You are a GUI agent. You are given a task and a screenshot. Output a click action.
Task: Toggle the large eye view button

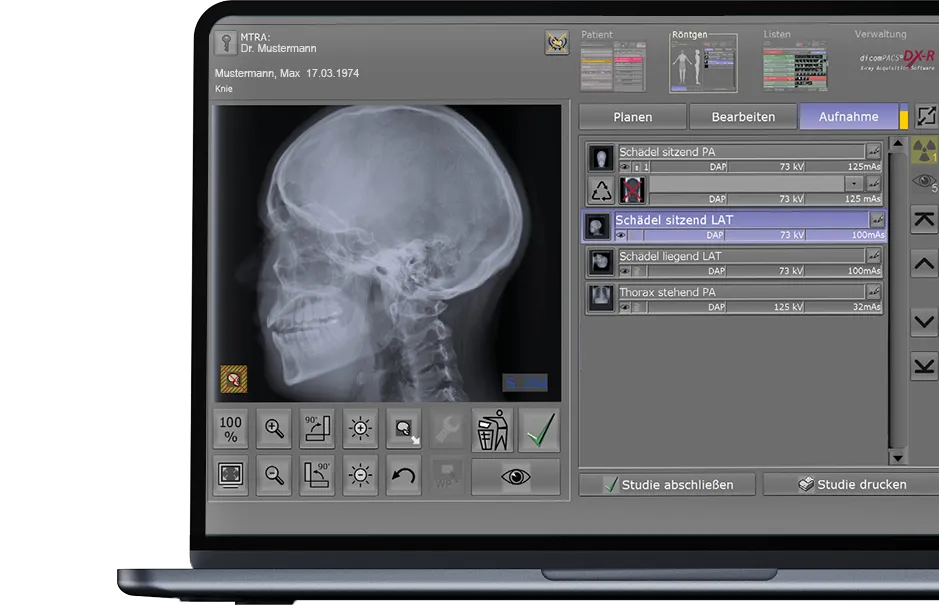pos(516,477)
